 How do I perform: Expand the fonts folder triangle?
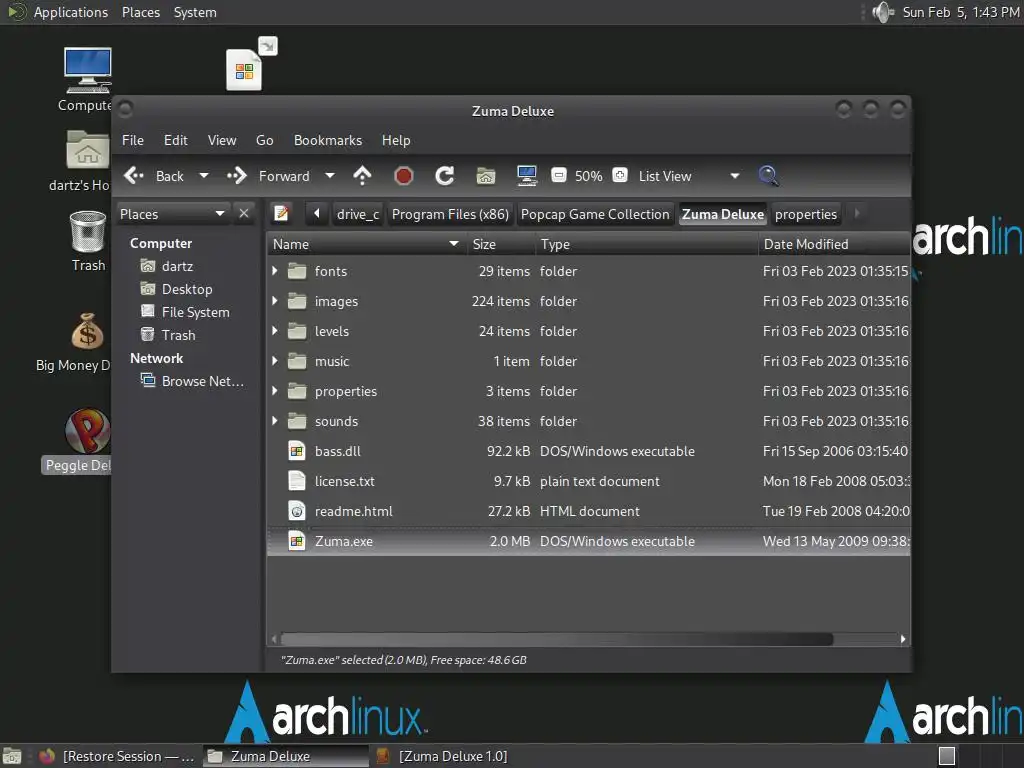click(x=275, y=271)
